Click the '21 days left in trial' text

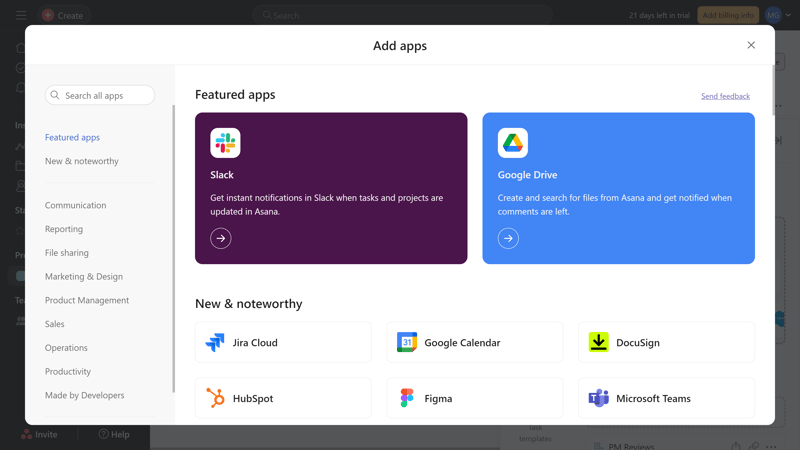coord(659,15)
